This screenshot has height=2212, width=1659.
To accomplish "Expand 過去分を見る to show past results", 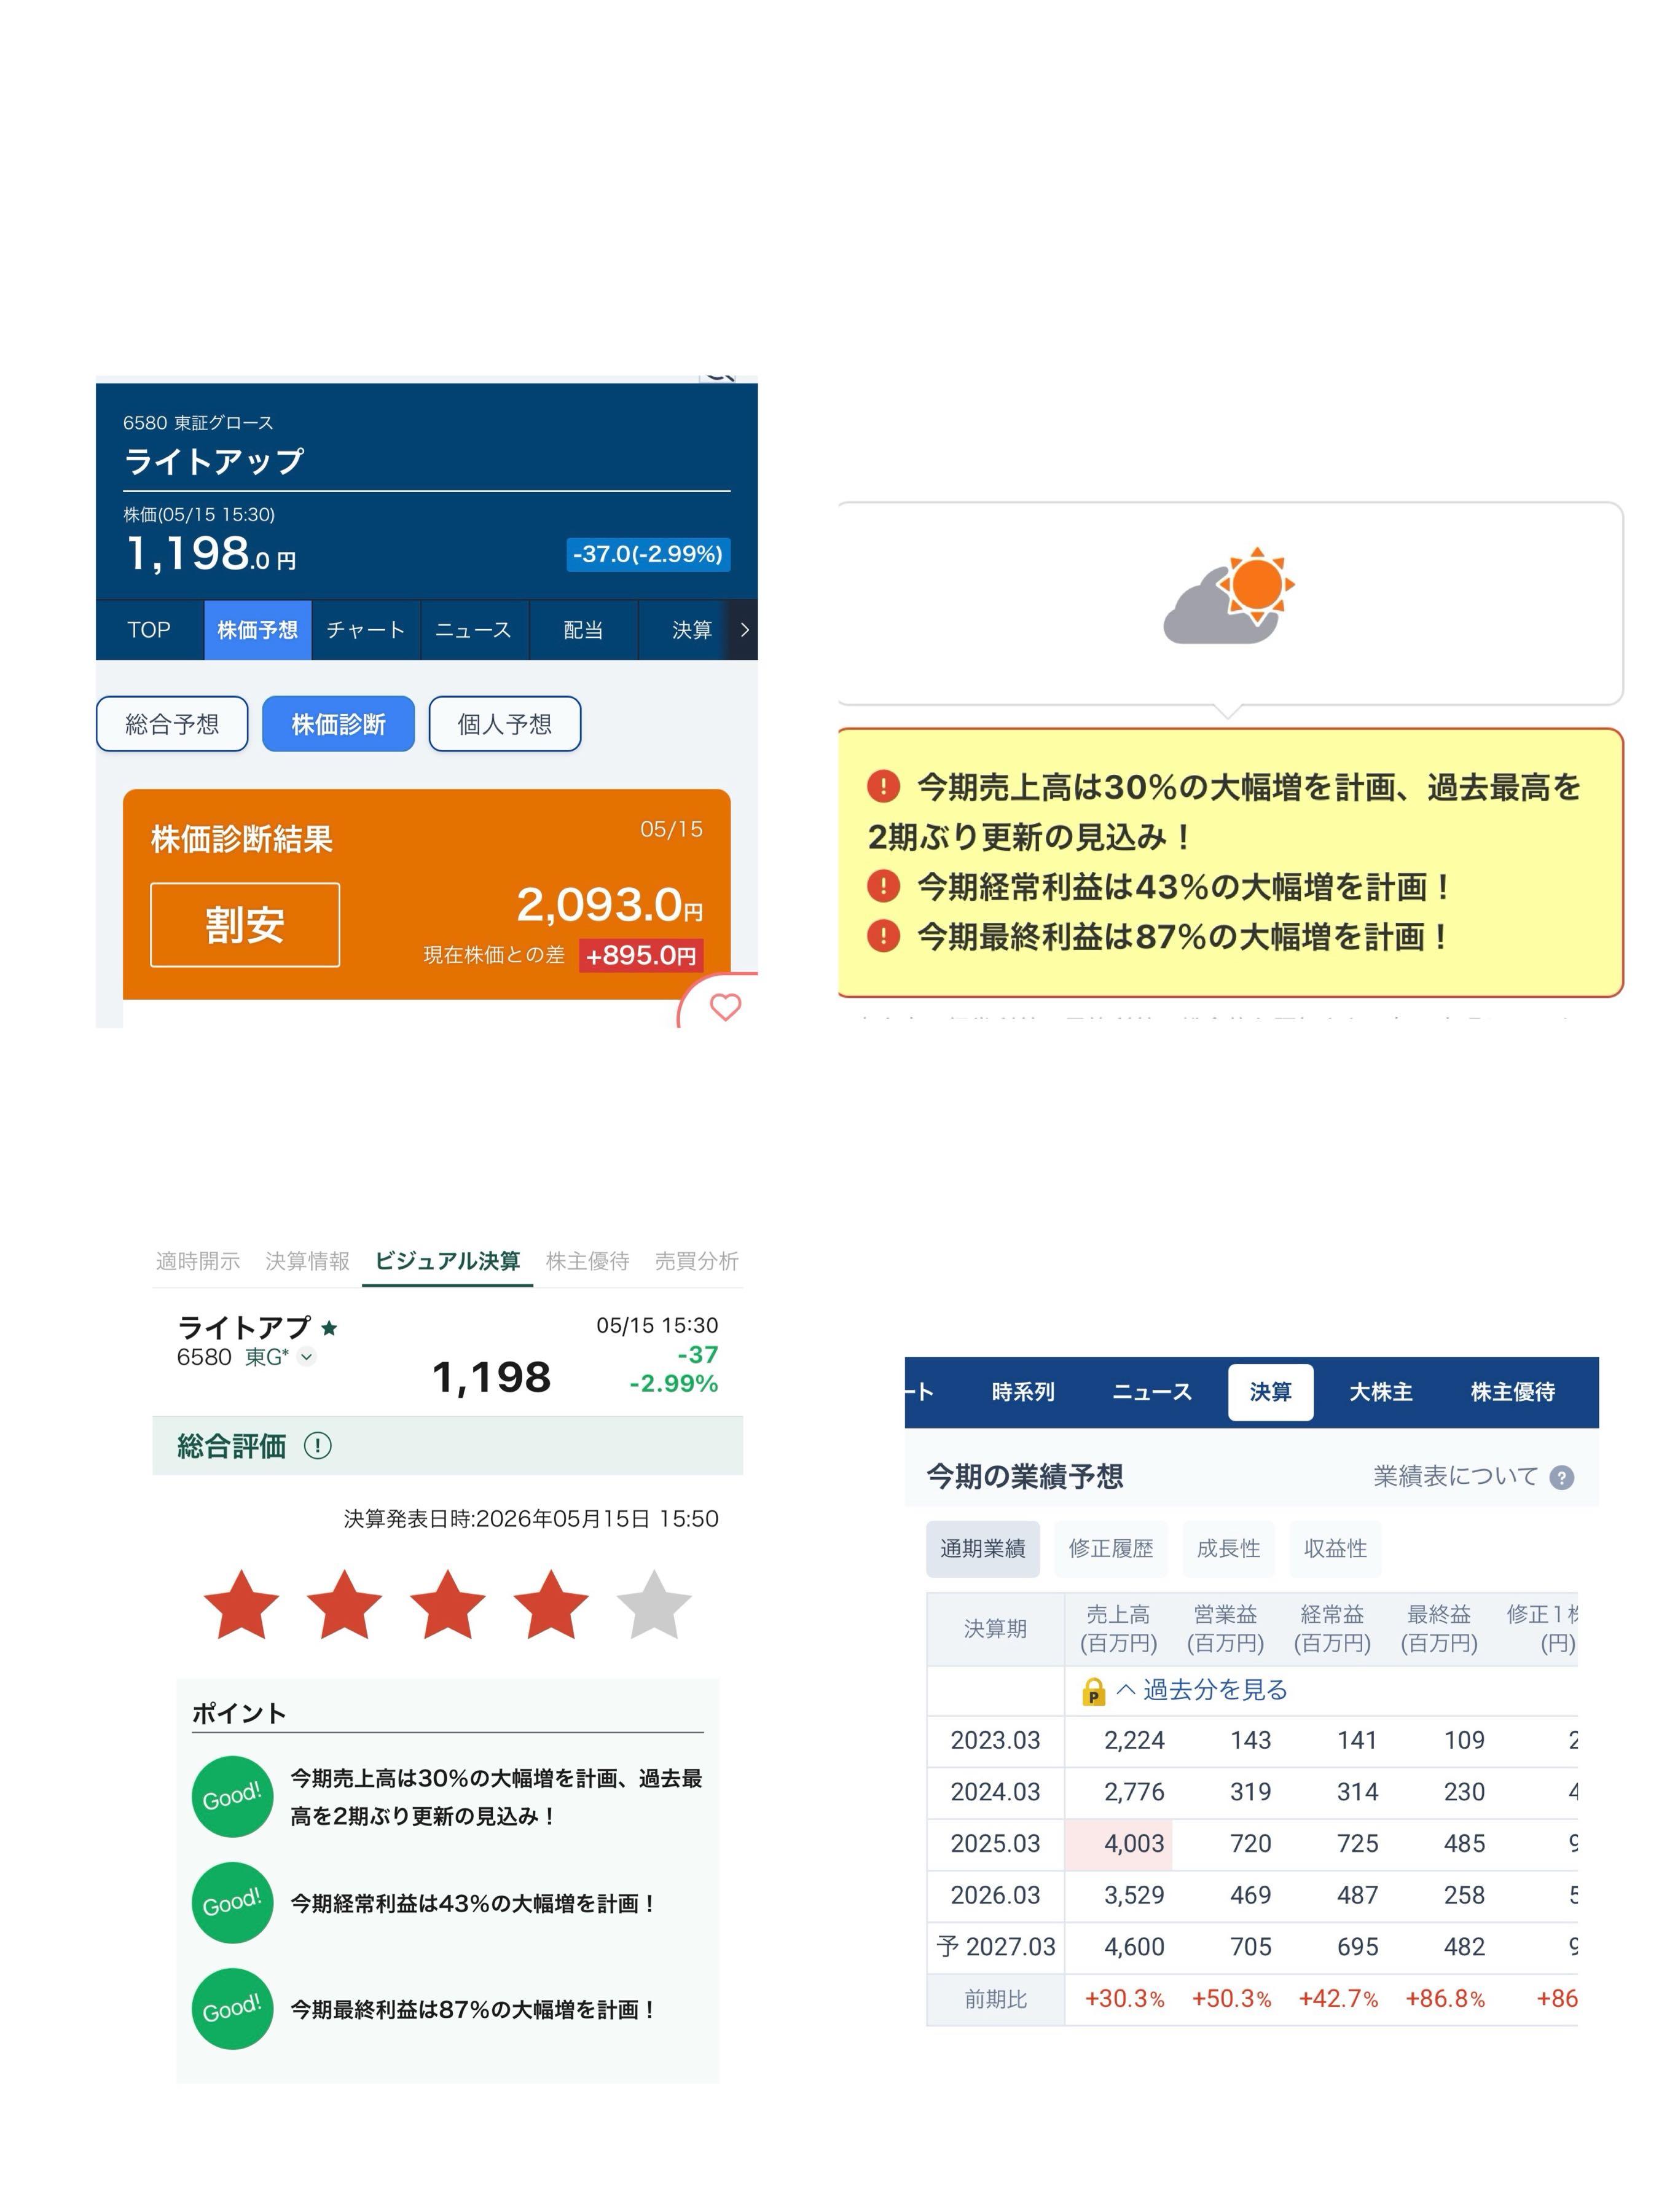I will pyautogui.click(x=1201, y=1690).
